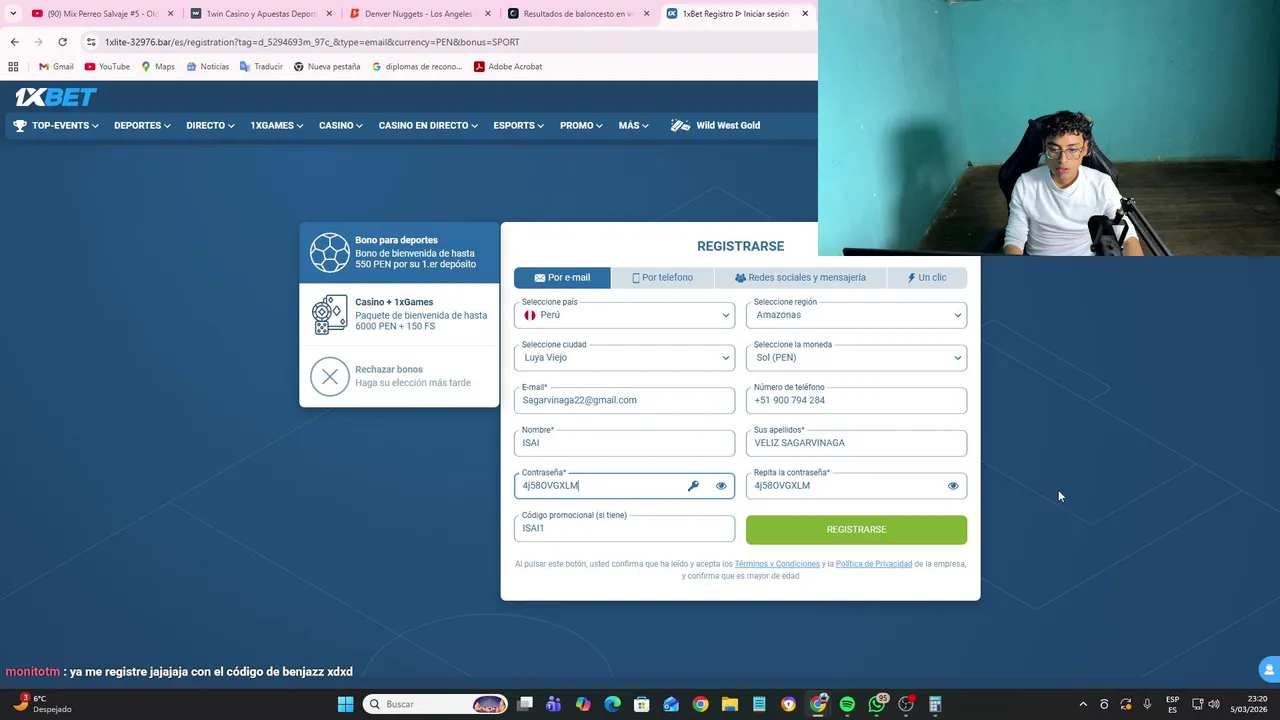Expand the CASINO EN DIRECTO menu
Image resolution: width=1280 pixels, height=720 pixels.
click(428, 126)
